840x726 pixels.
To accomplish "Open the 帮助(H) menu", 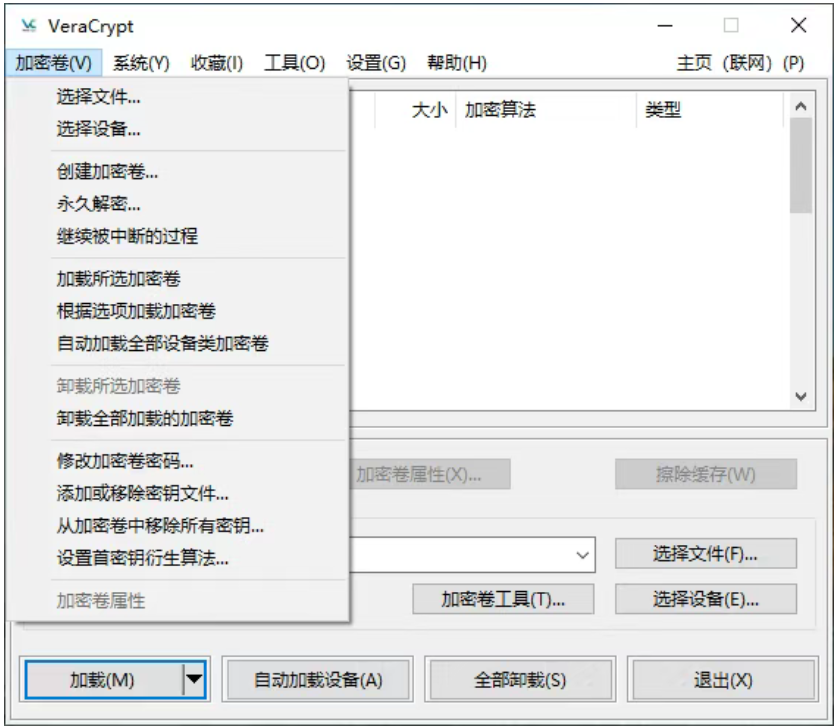I will [x=456, y=63].
